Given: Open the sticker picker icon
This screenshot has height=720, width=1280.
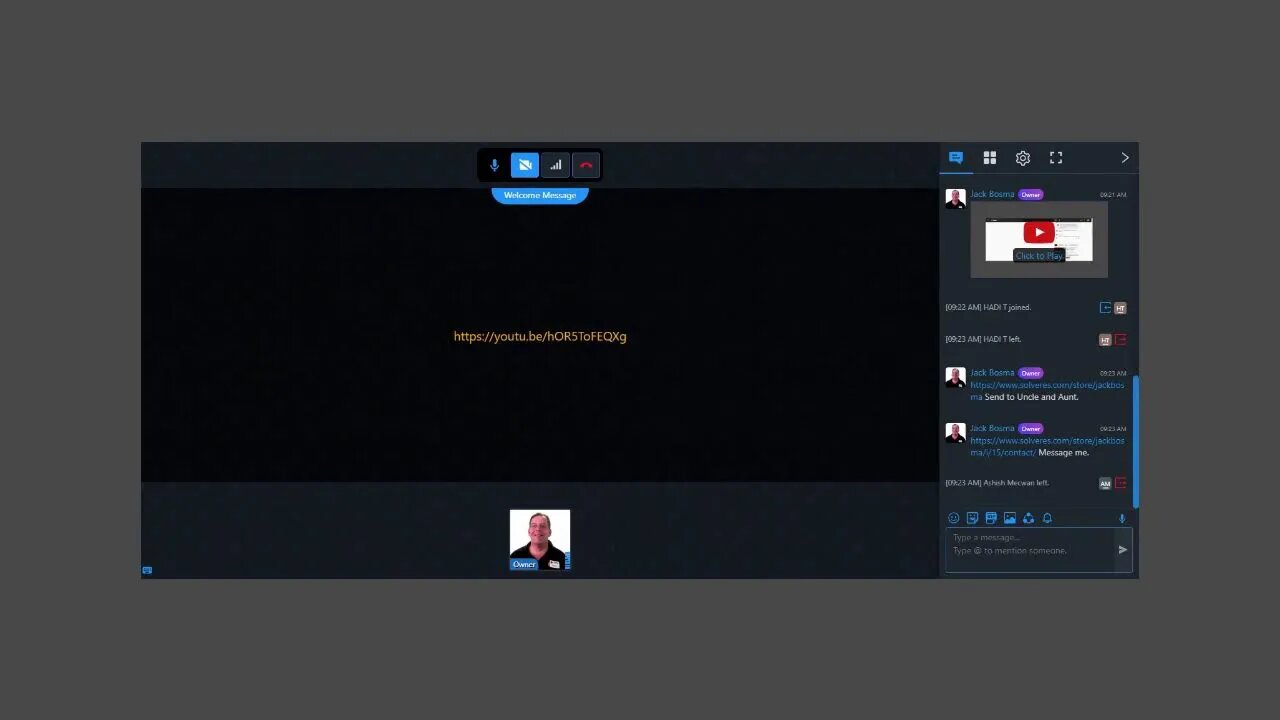Looking at the screenshot, I should (972, 518).
